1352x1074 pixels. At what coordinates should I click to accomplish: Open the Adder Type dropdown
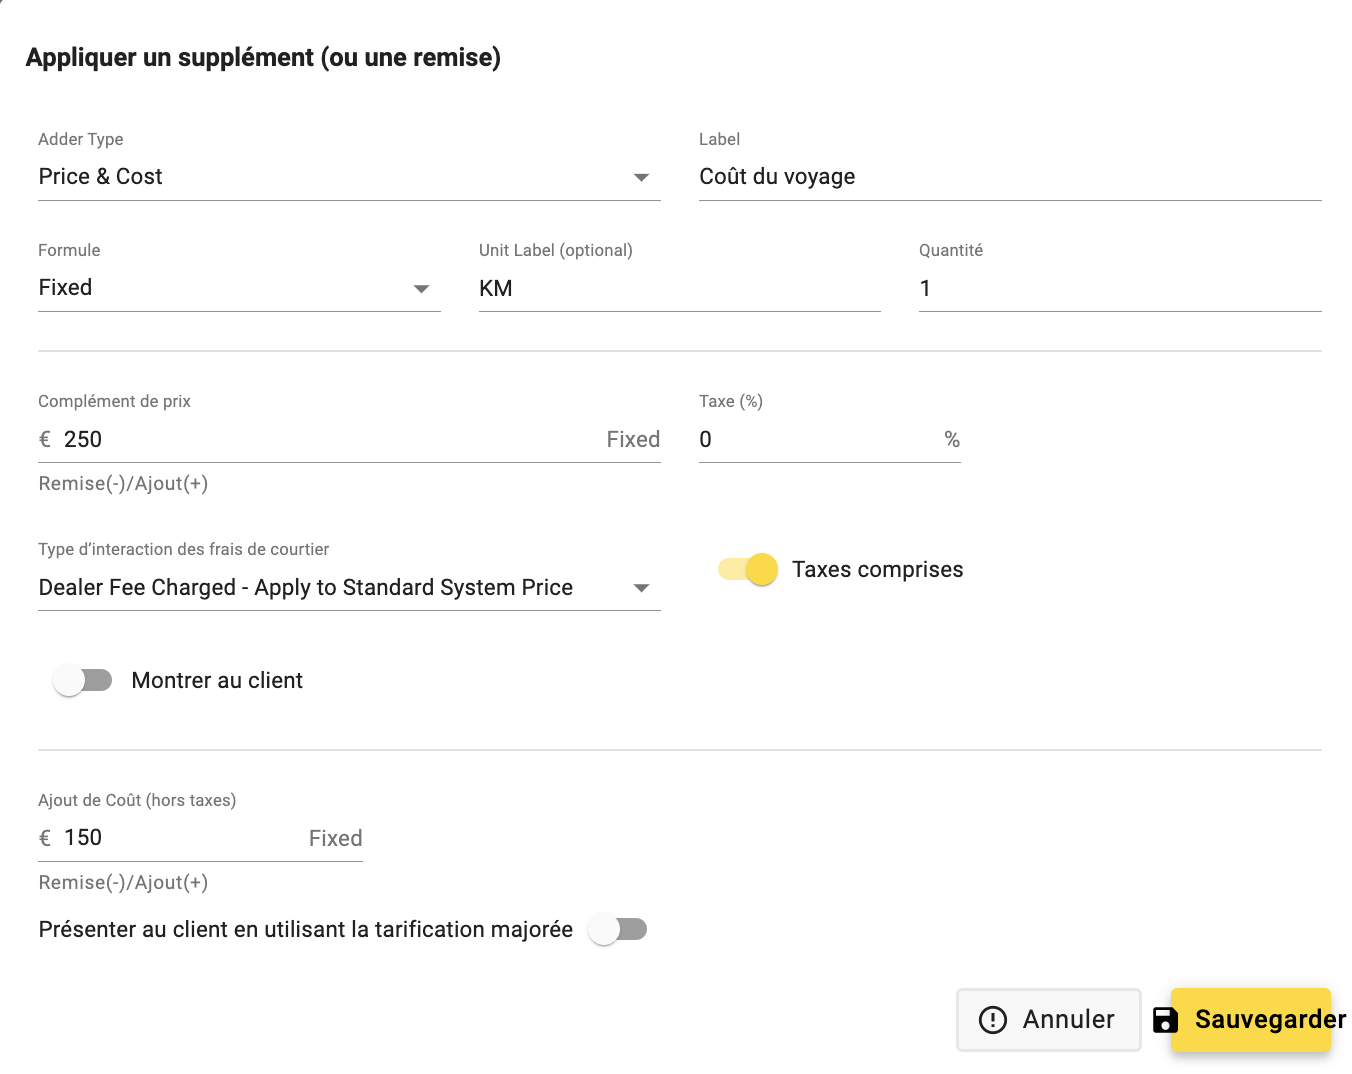coord(349,177)
